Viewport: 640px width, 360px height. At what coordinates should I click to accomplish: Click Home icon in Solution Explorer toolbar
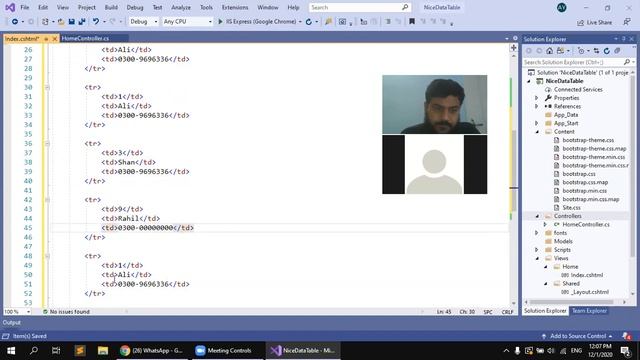tap(549, 51)
